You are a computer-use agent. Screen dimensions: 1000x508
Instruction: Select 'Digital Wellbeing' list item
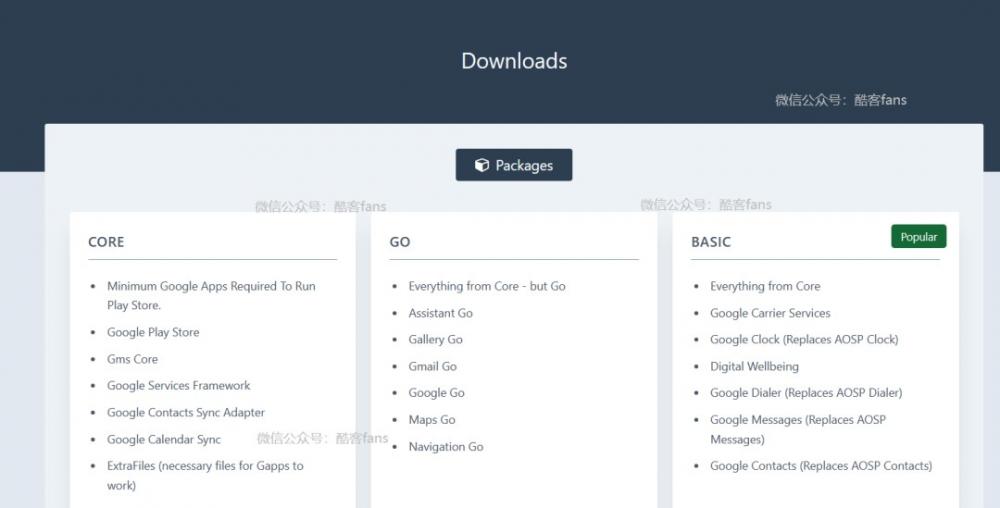click(754, 366)
